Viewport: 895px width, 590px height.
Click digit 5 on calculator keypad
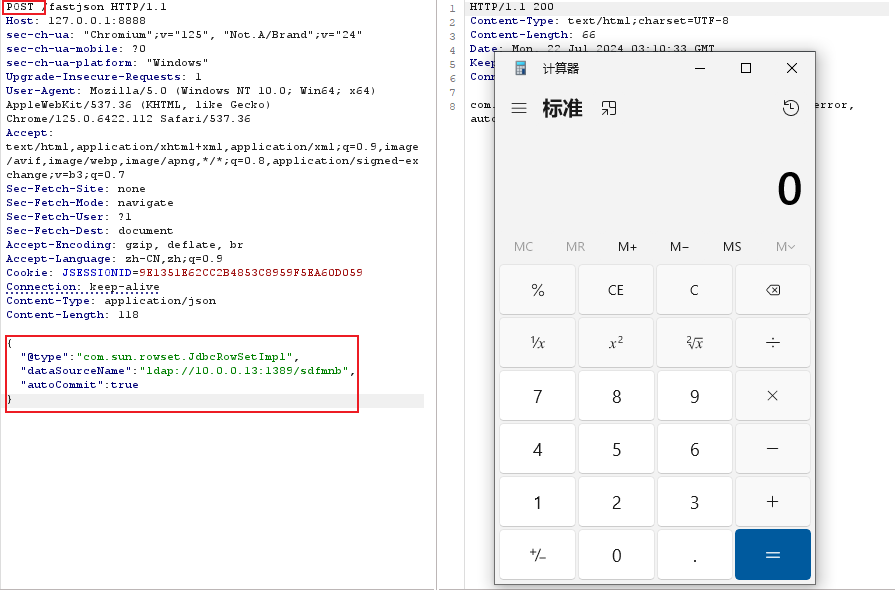(x=616, y=448)
